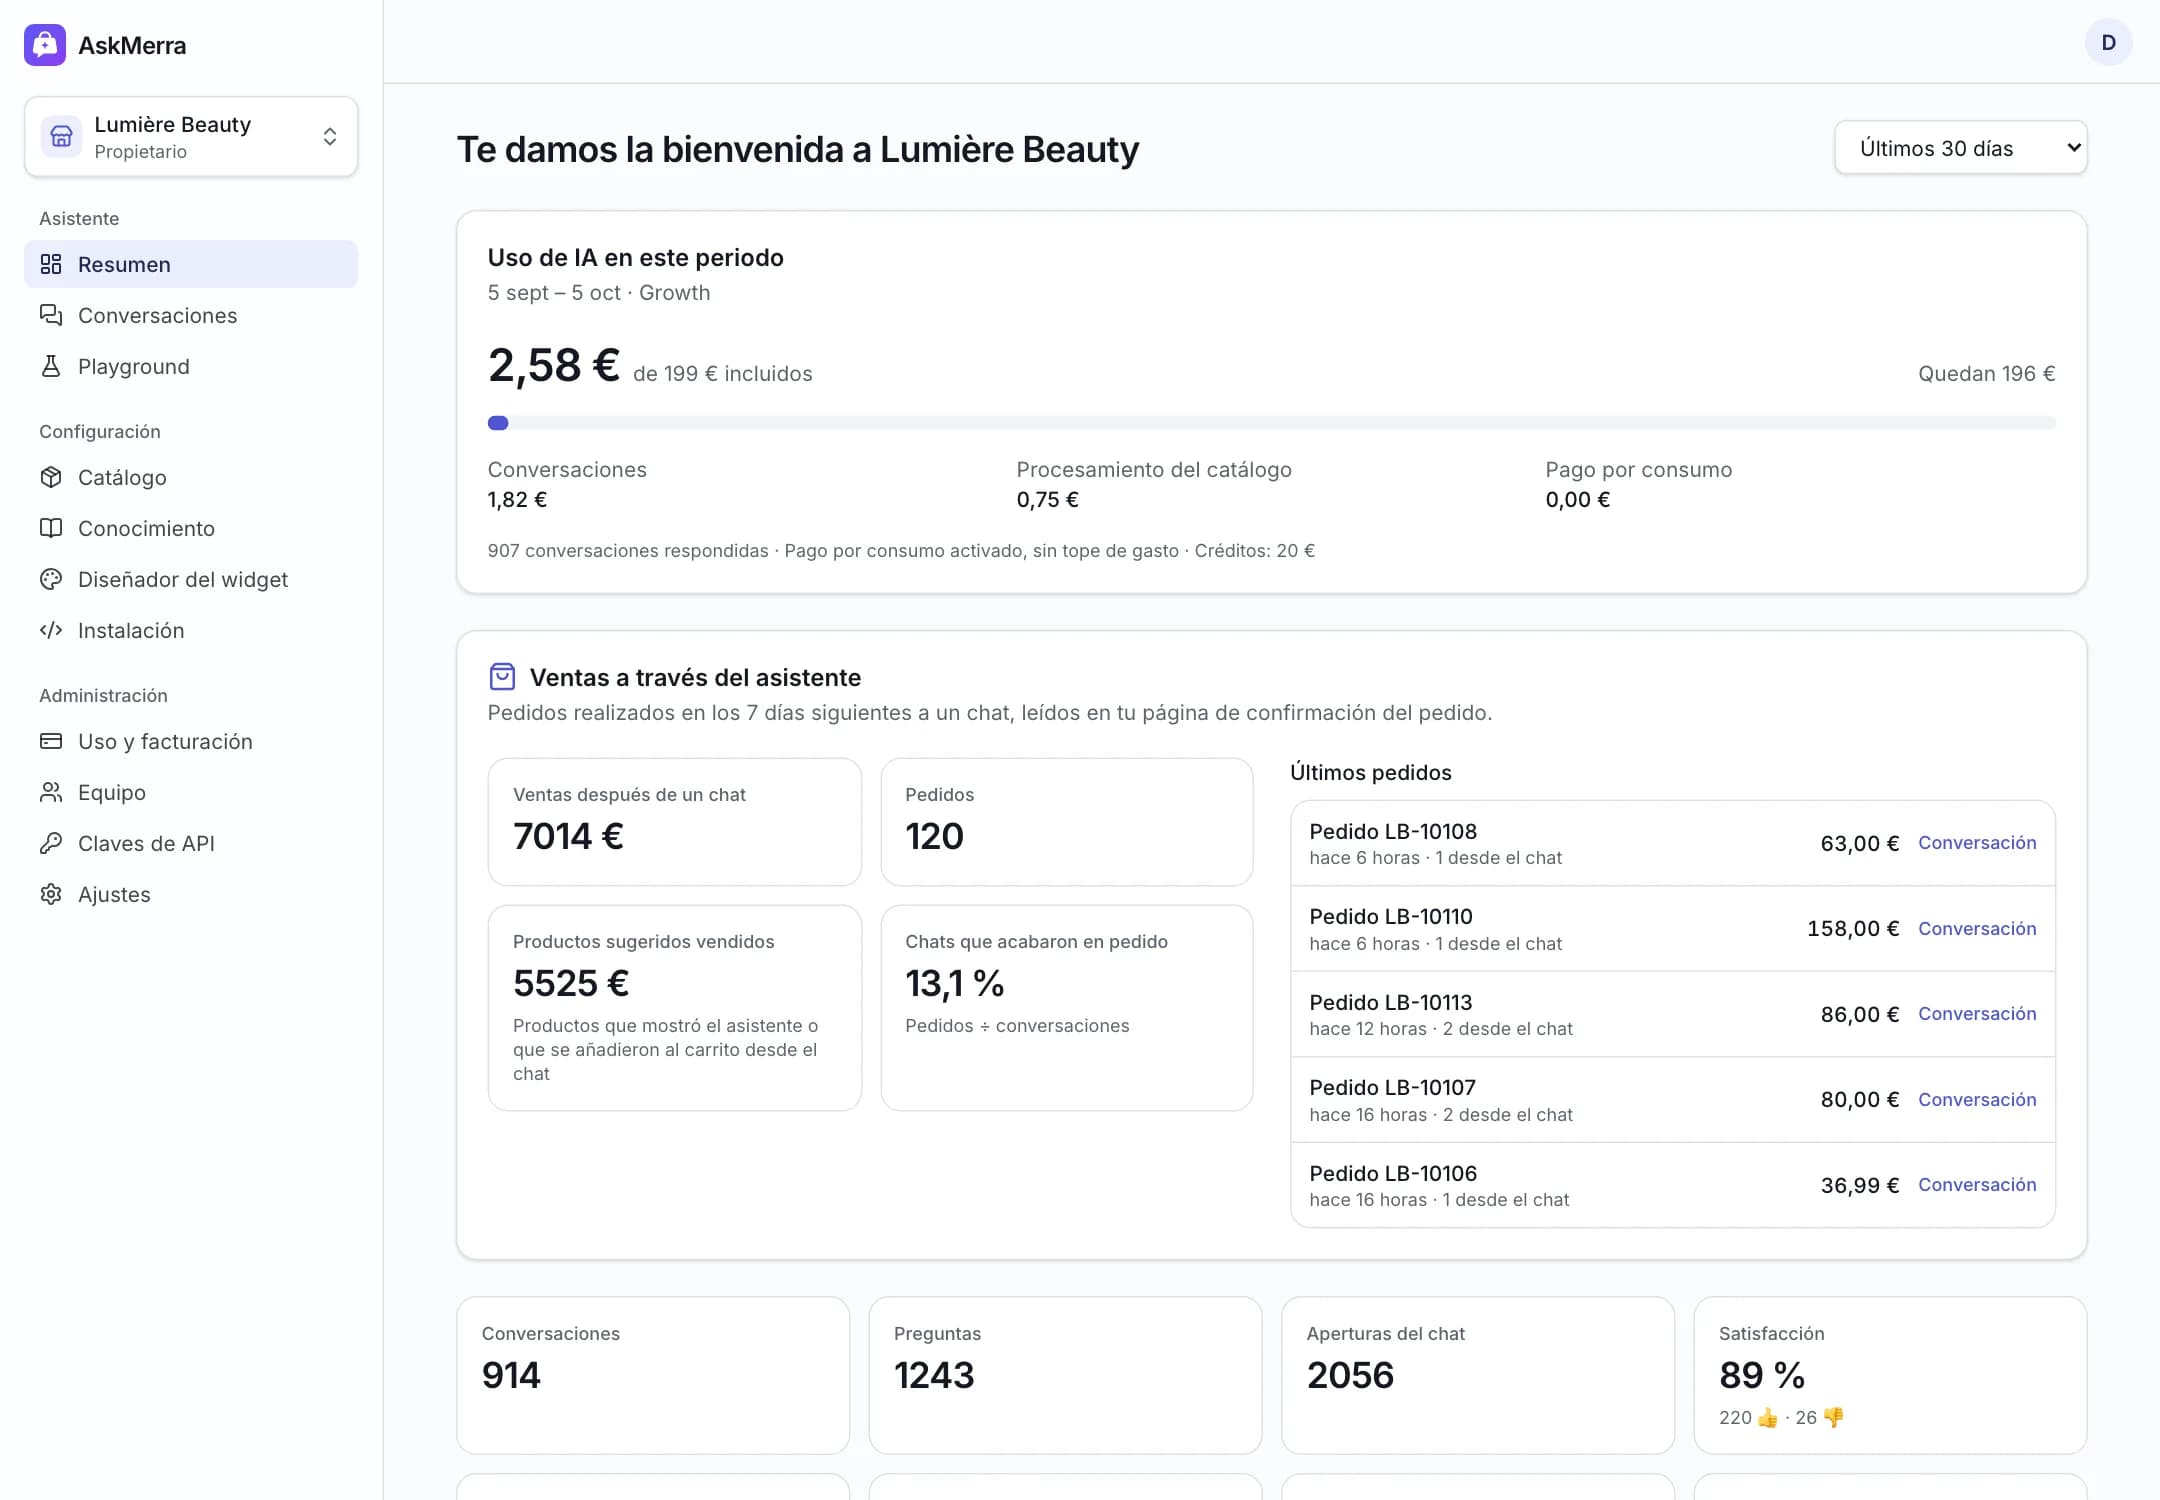This screenshot has height=1500, width=2160.
Task: Click the Catálogo box icon
Action: [x=51, y=477]
